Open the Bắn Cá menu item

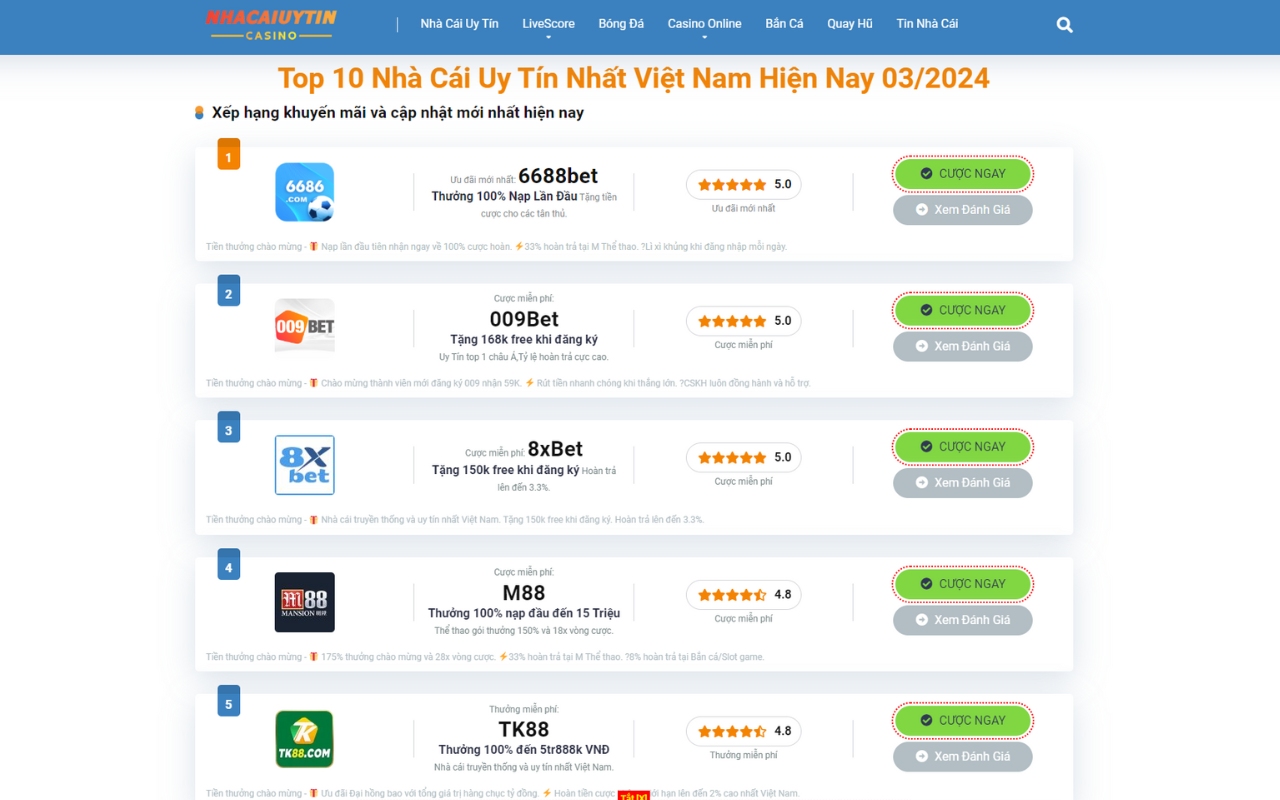784,24
